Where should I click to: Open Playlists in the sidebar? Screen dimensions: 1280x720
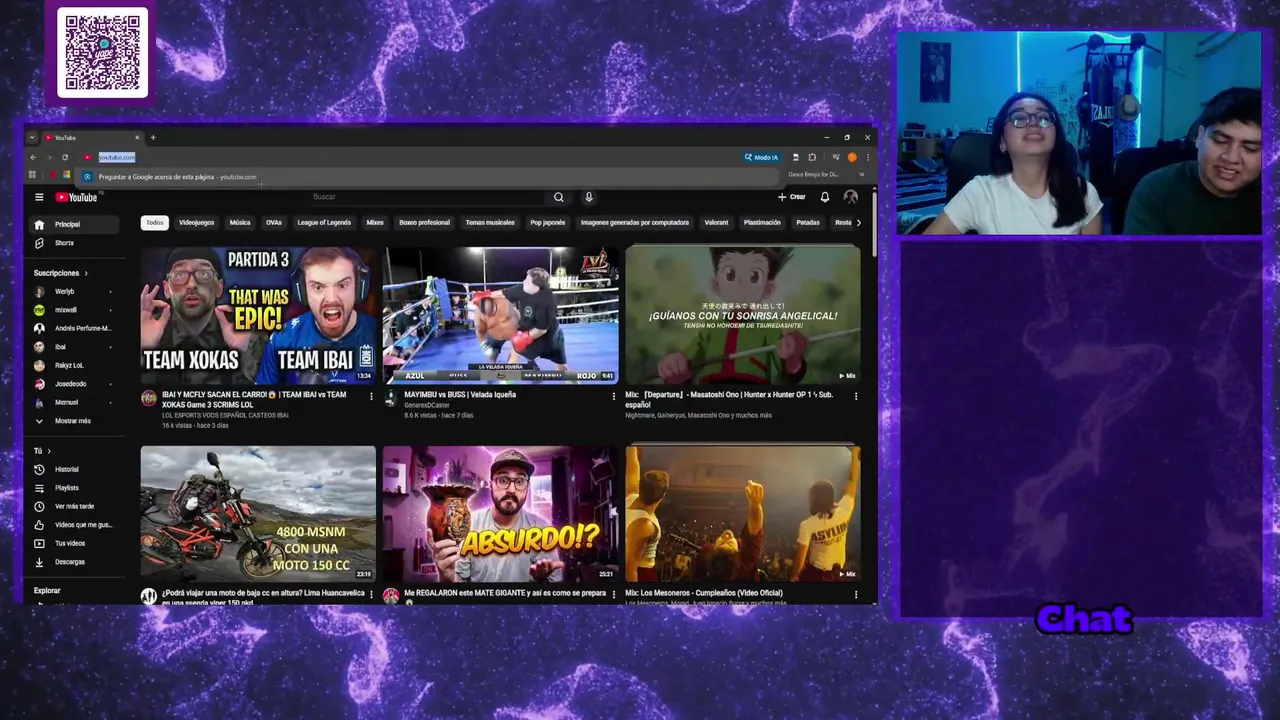pos(72,488)
